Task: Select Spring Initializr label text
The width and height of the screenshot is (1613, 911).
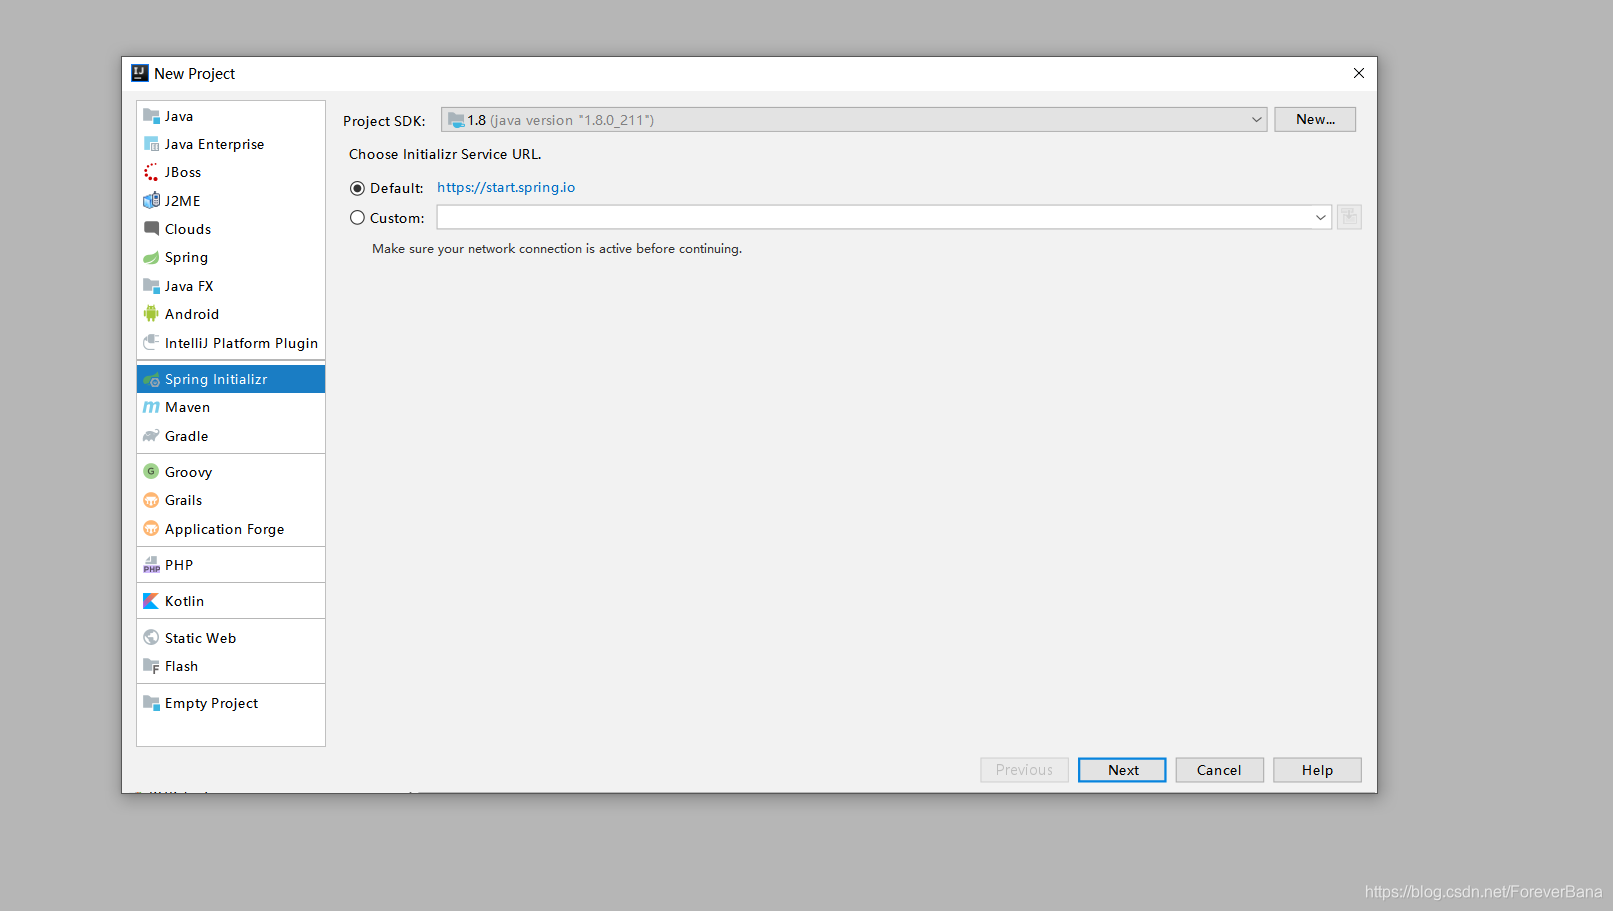Action: tap(216, 379)
